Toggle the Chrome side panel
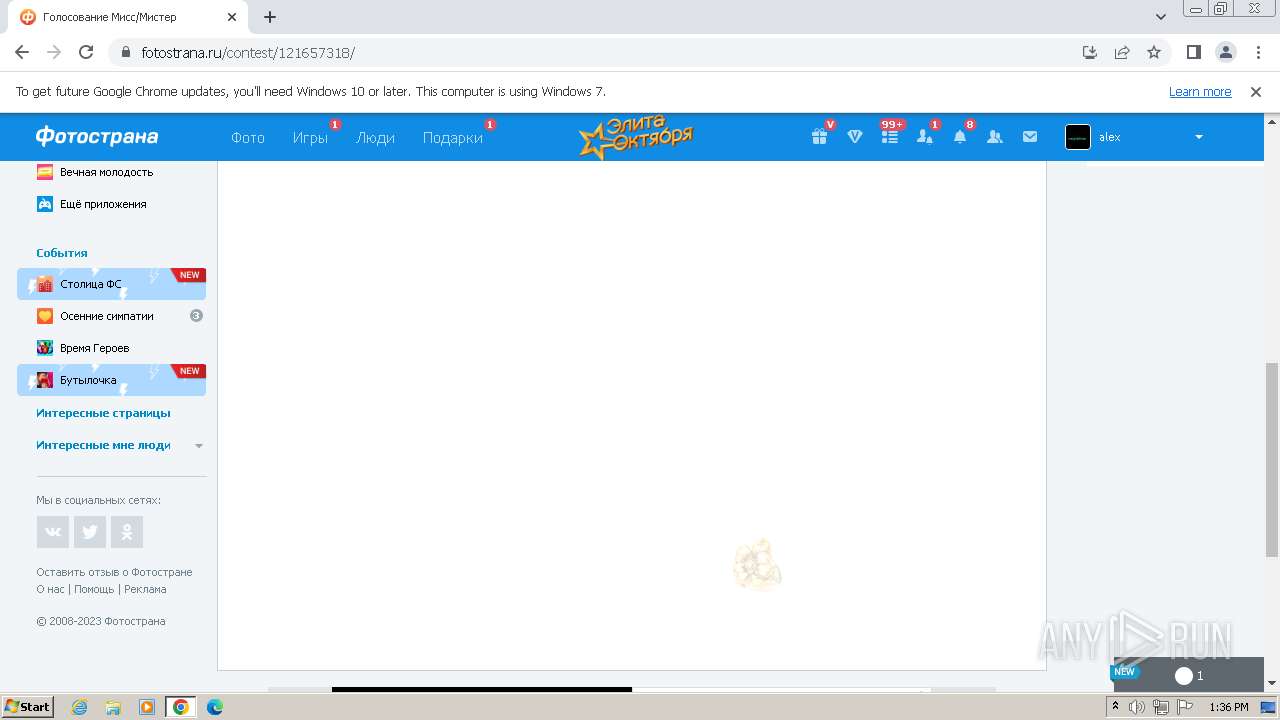The image size is (1280, 720). click(1193, 52)
